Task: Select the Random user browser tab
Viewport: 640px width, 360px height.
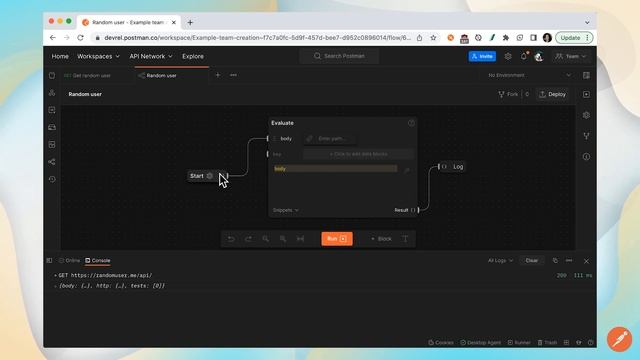Action: [128, 22]
